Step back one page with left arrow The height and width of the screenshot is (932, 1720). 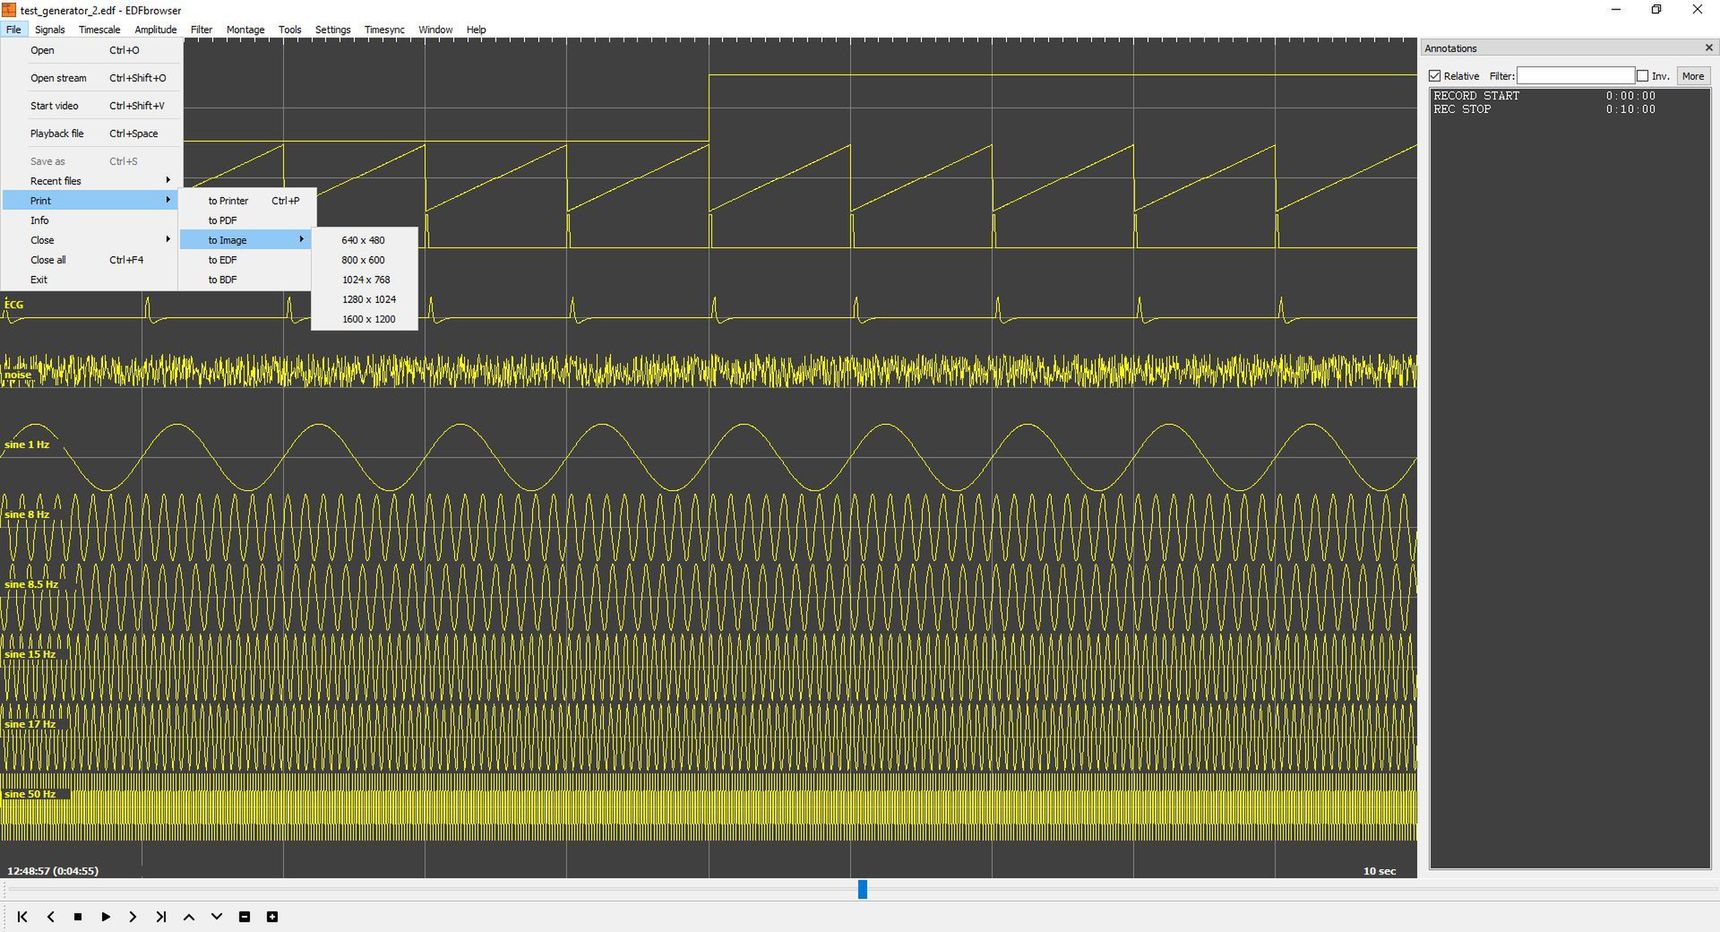tap(50, 916)
